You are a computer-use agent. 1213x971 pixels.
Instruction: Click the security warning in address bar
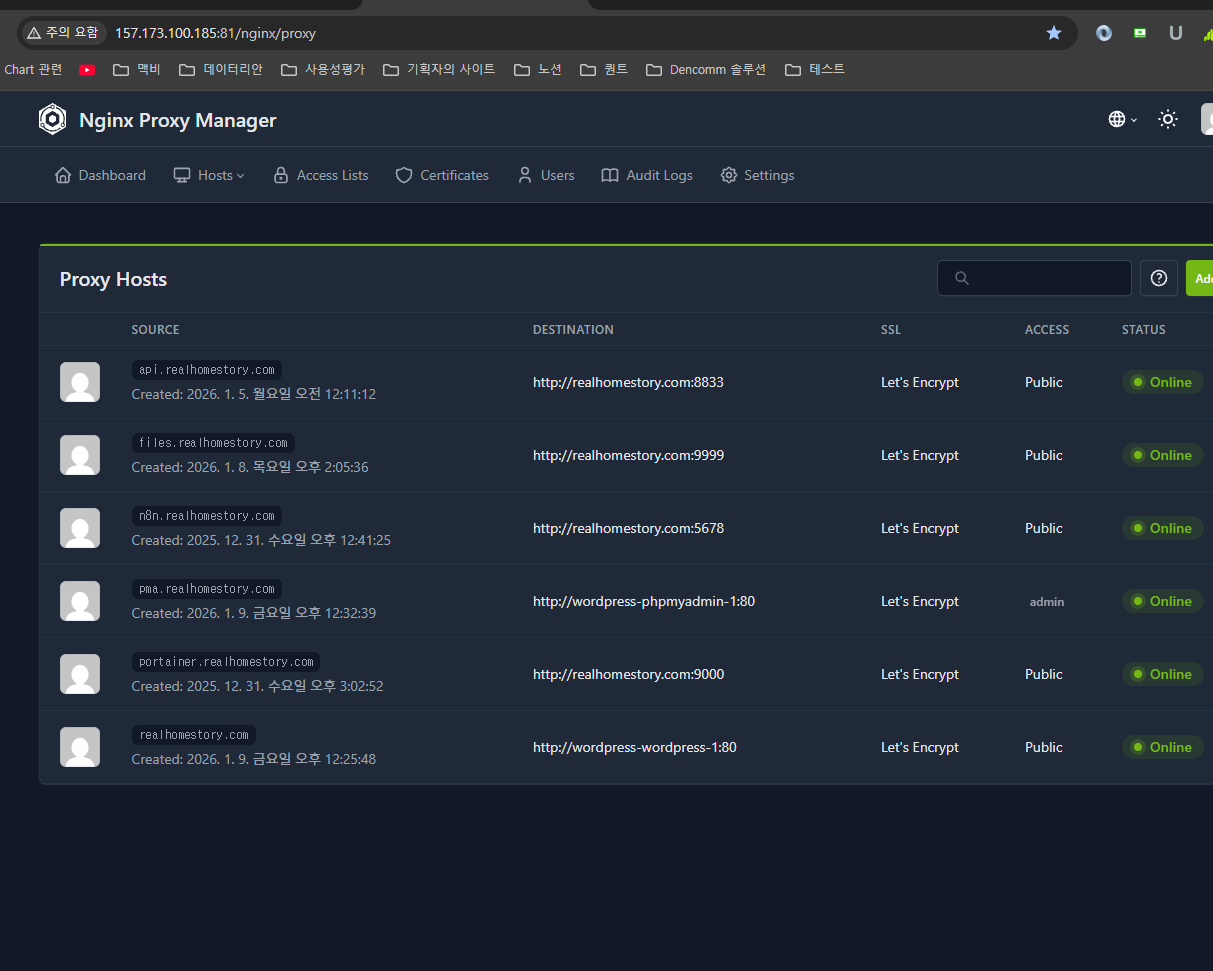[63, 33]
